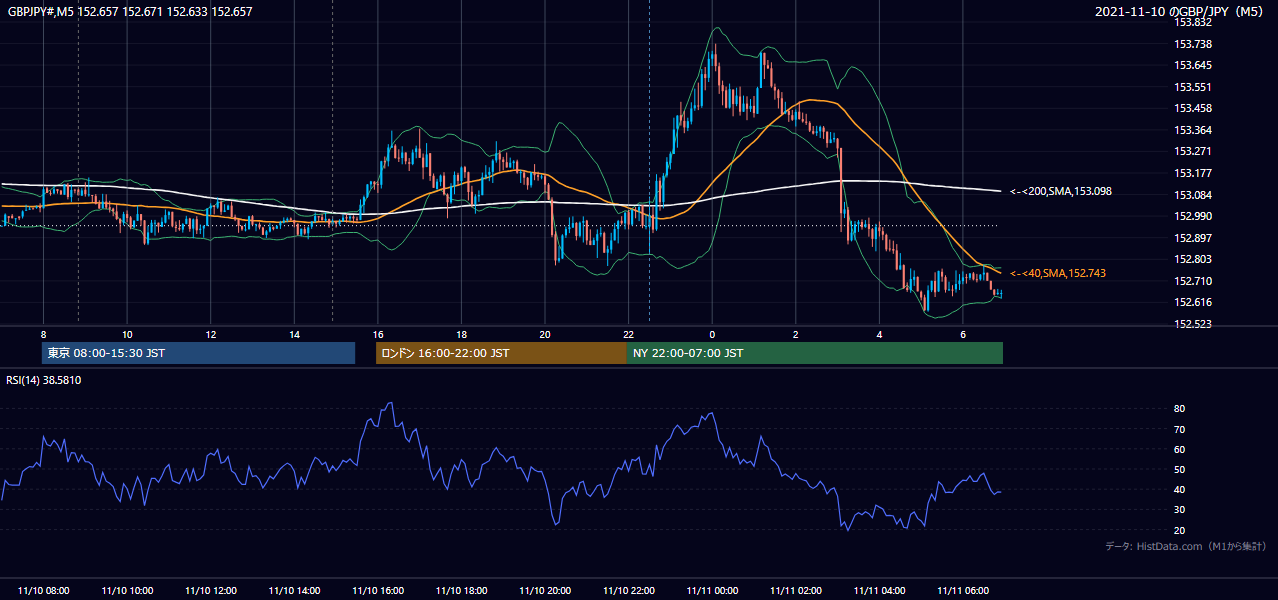
Task: Click the 40 SMA 152.743 line label
Action: click(x=1058, y=273)
